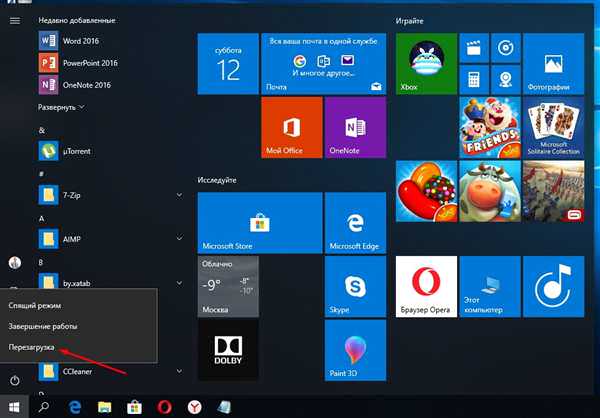Click the Развернуть expand link
The height and width of the screenshot is (418, 600).
61,108
